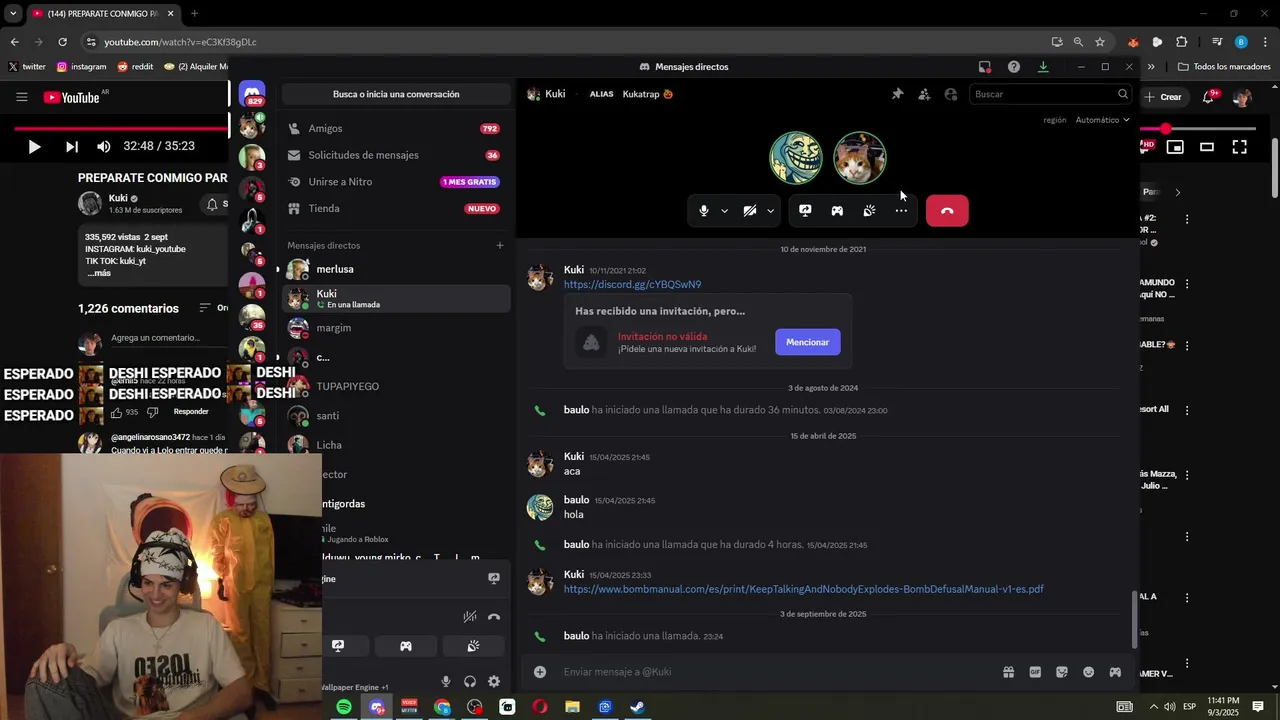1280x720 pixels.
Task: Open direct message with merlusa
Action: tap(396, 269)
